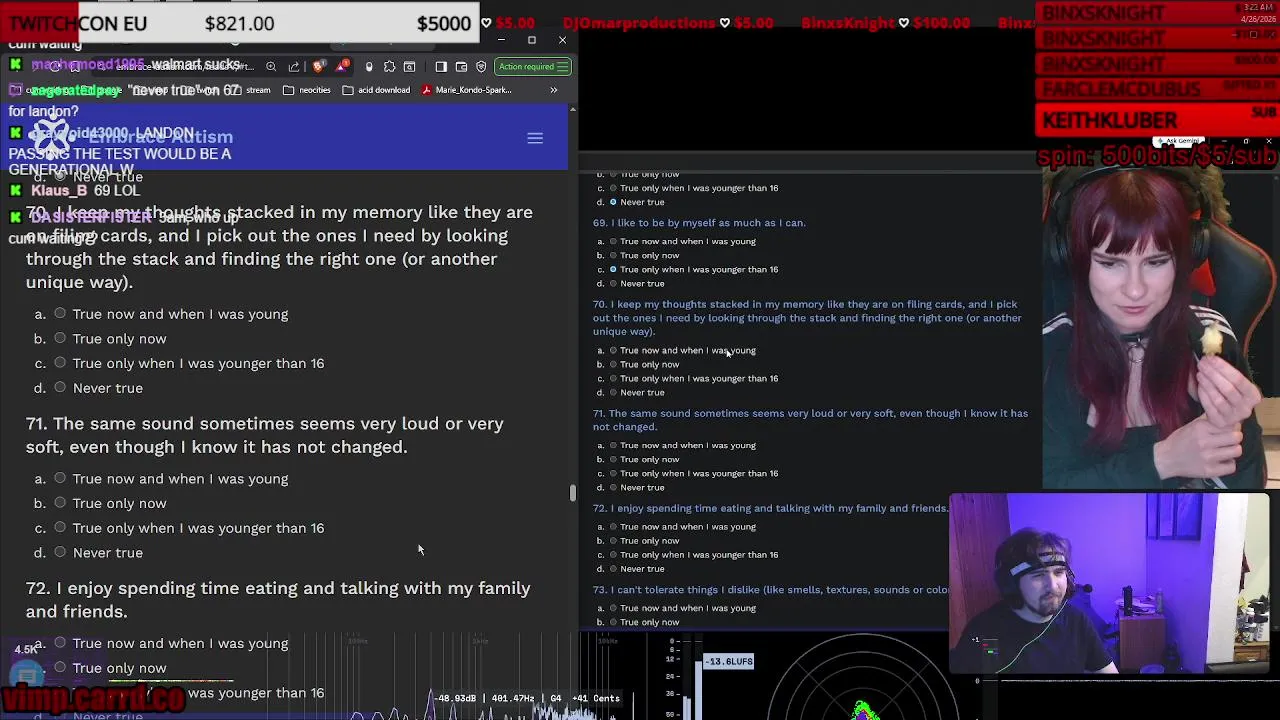Screen dimensions: 1280x720
Task: Select 'True now and when I was young' for question 71 right window
Action: click(613, 445)
